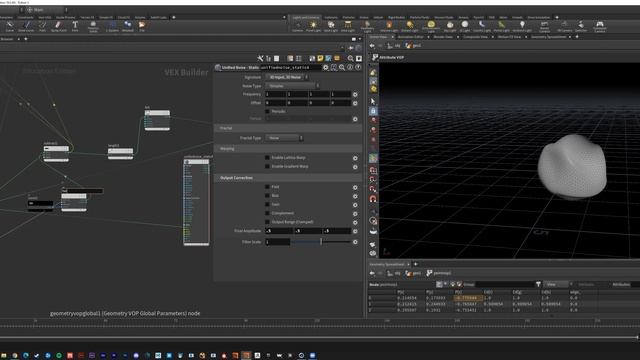Enable the Periodic checkbox

tap(267, 111)
